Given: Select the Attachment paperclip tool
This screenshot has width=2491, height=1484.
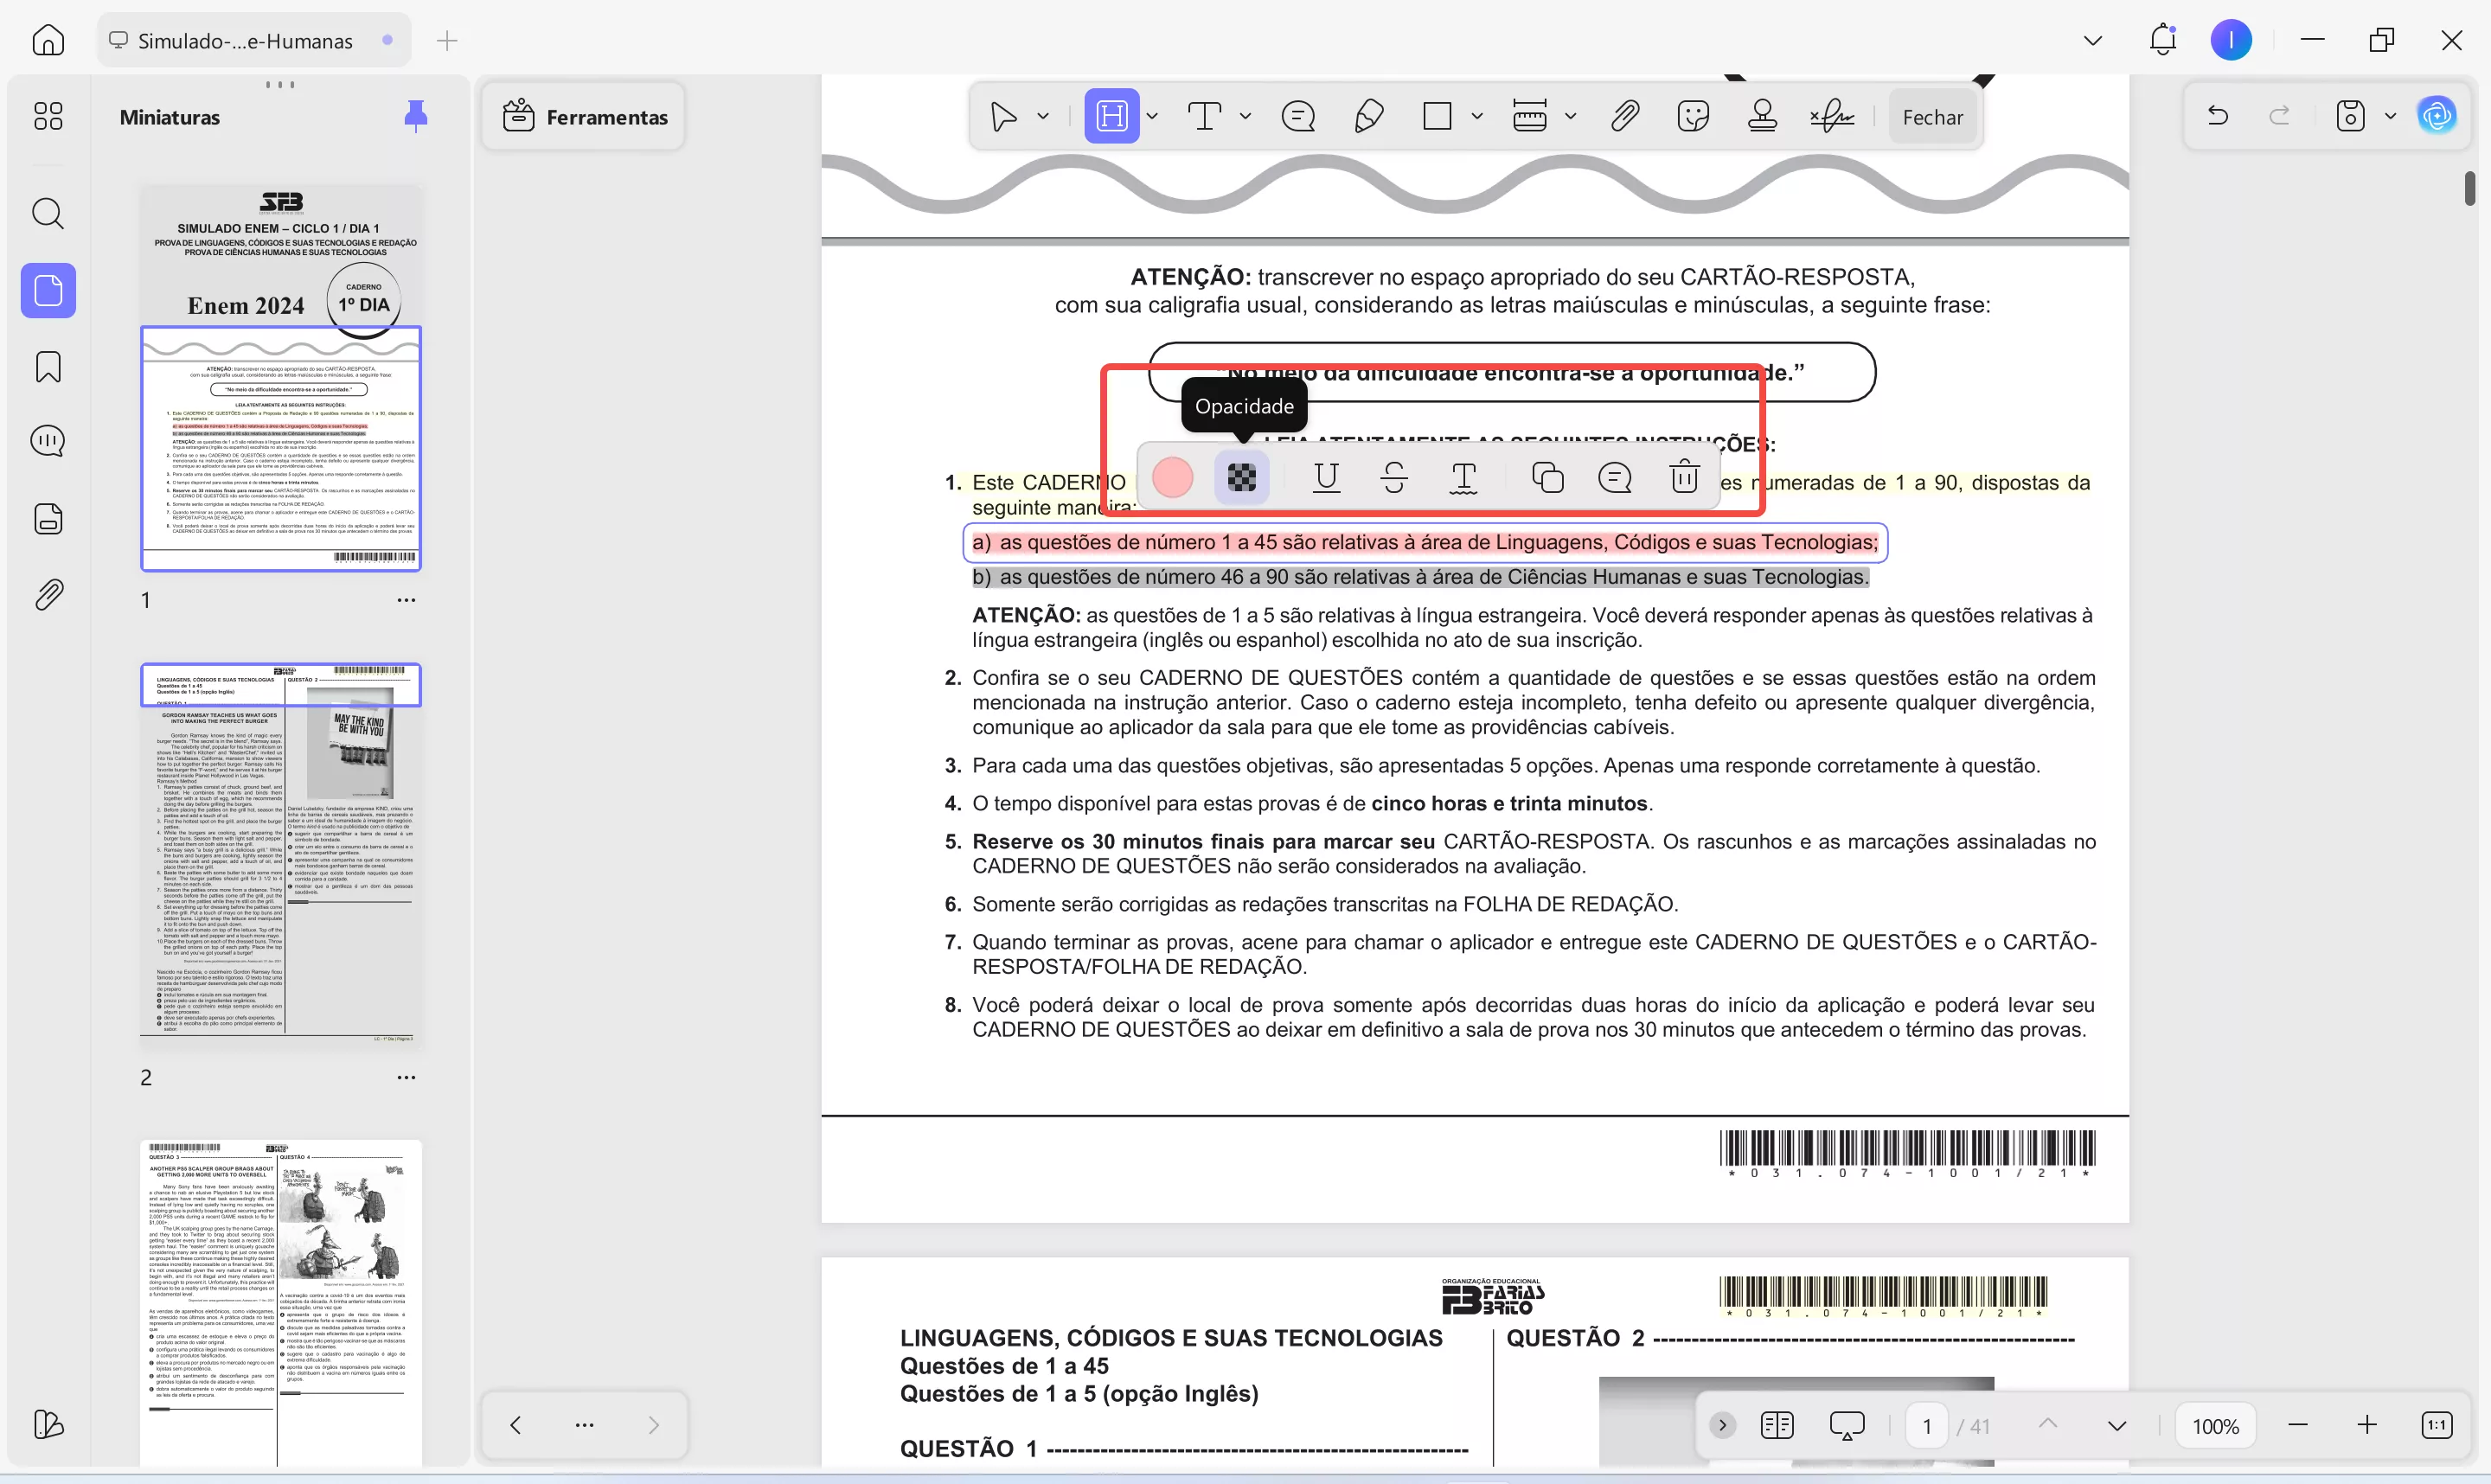Looking at the screenshot, I should click(x=1624, y=115).
